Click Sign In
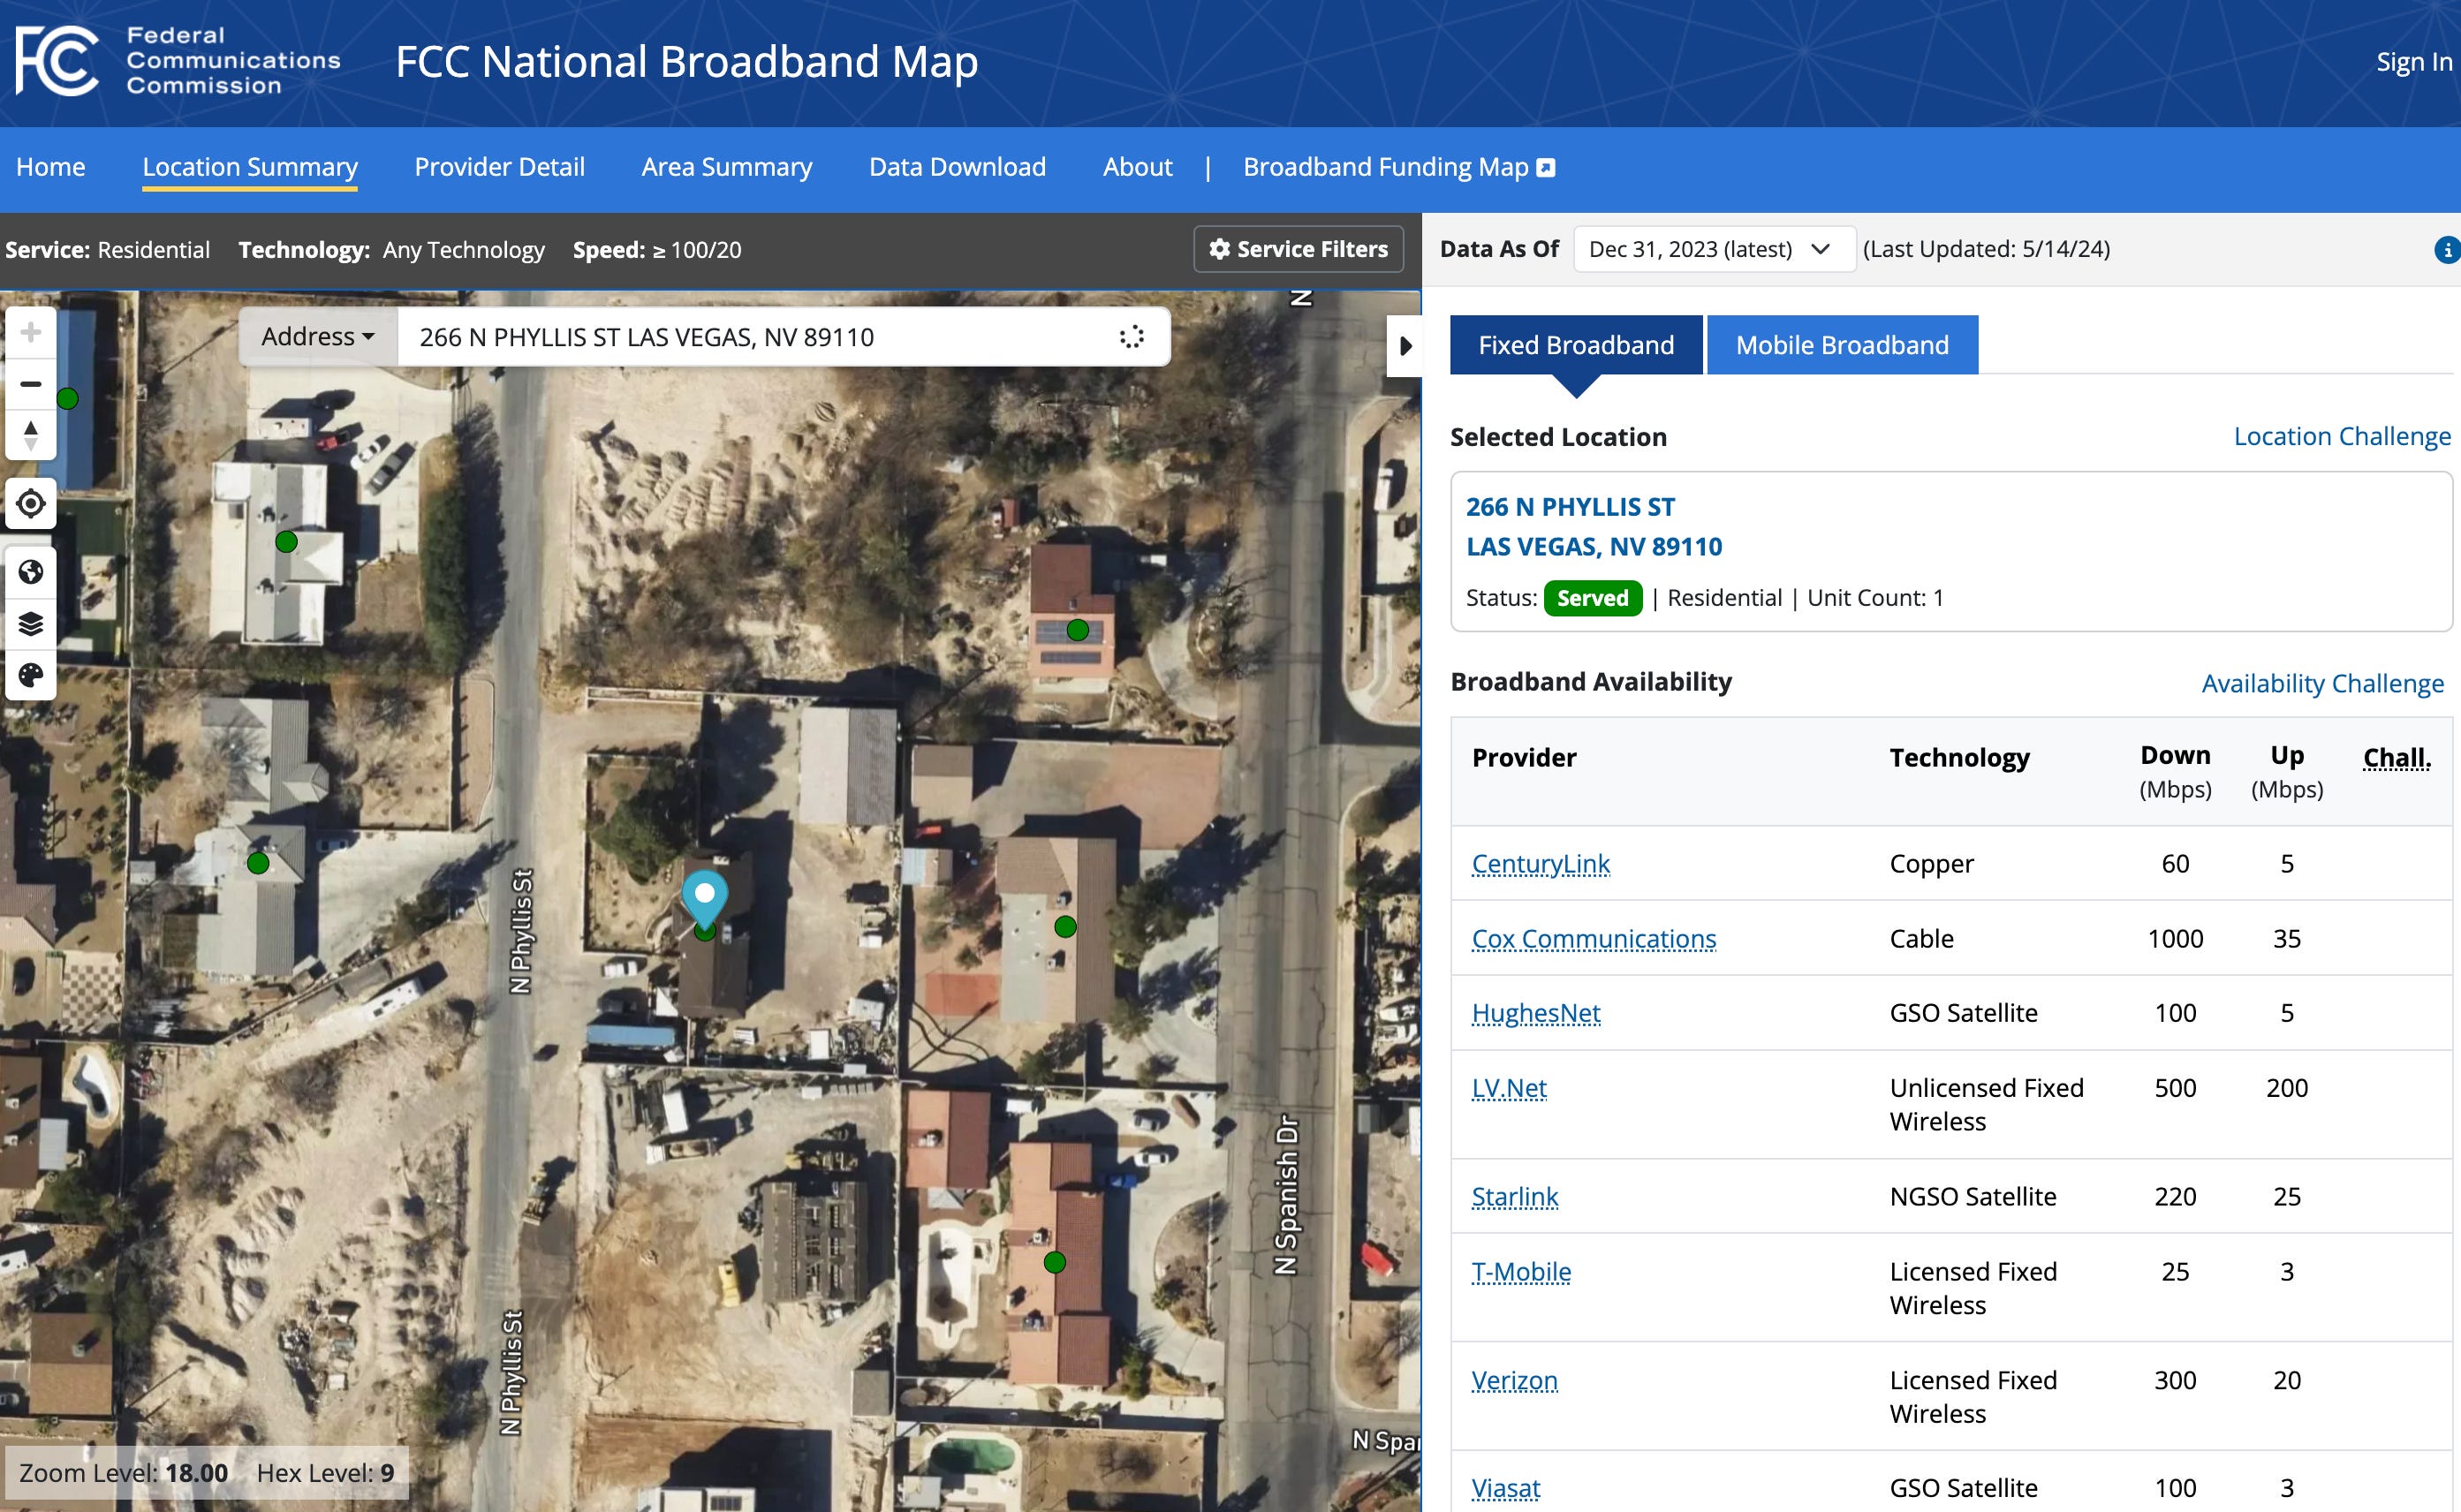This screenshot has width=2461, height=1512. [x=2414, y=62]
